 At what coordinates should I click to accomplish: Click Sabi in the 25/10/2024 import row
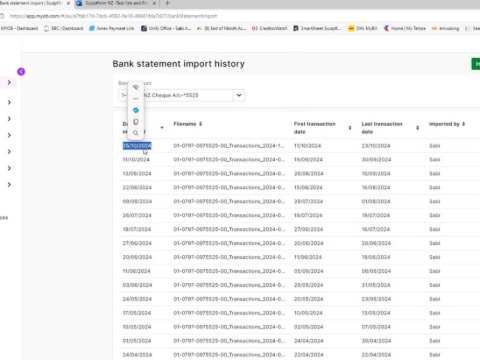435,146
